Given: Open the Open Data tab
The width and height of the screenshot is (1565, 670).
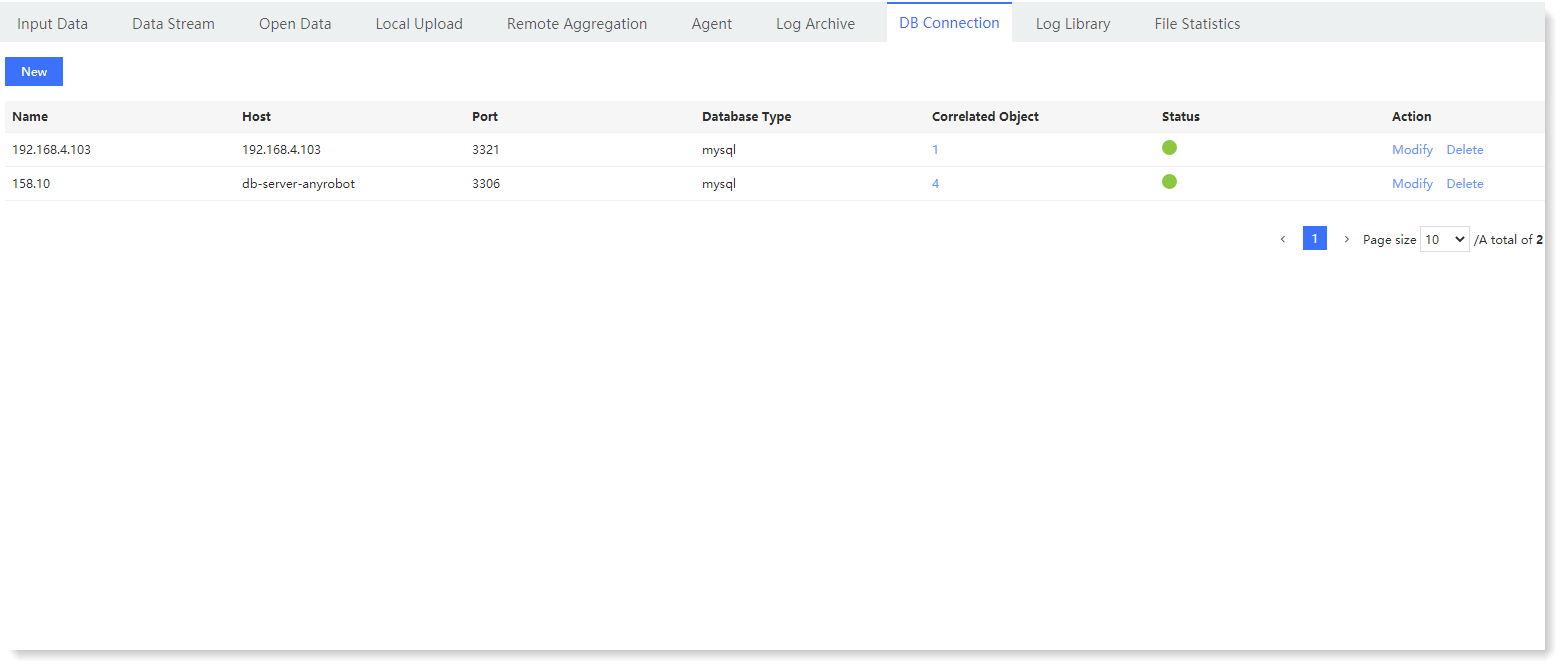Looking at the screenshot, I should point(295,24).
